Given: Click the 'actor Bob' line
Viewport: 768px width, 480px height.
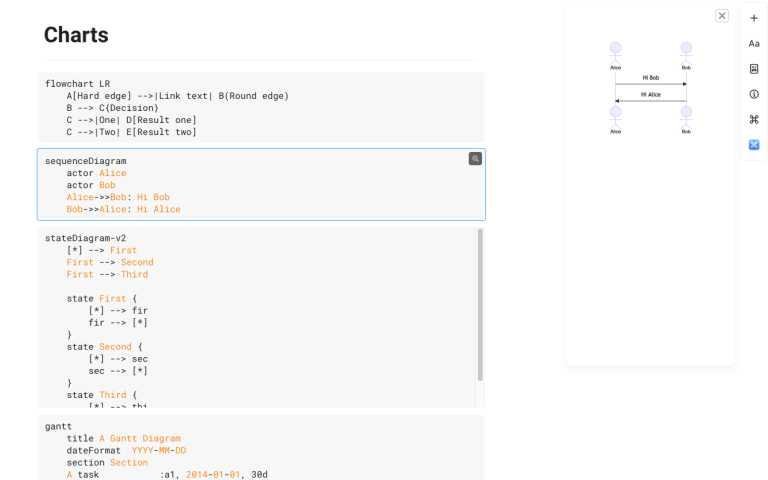Looking at the screenshot, I should click(91, 185).
